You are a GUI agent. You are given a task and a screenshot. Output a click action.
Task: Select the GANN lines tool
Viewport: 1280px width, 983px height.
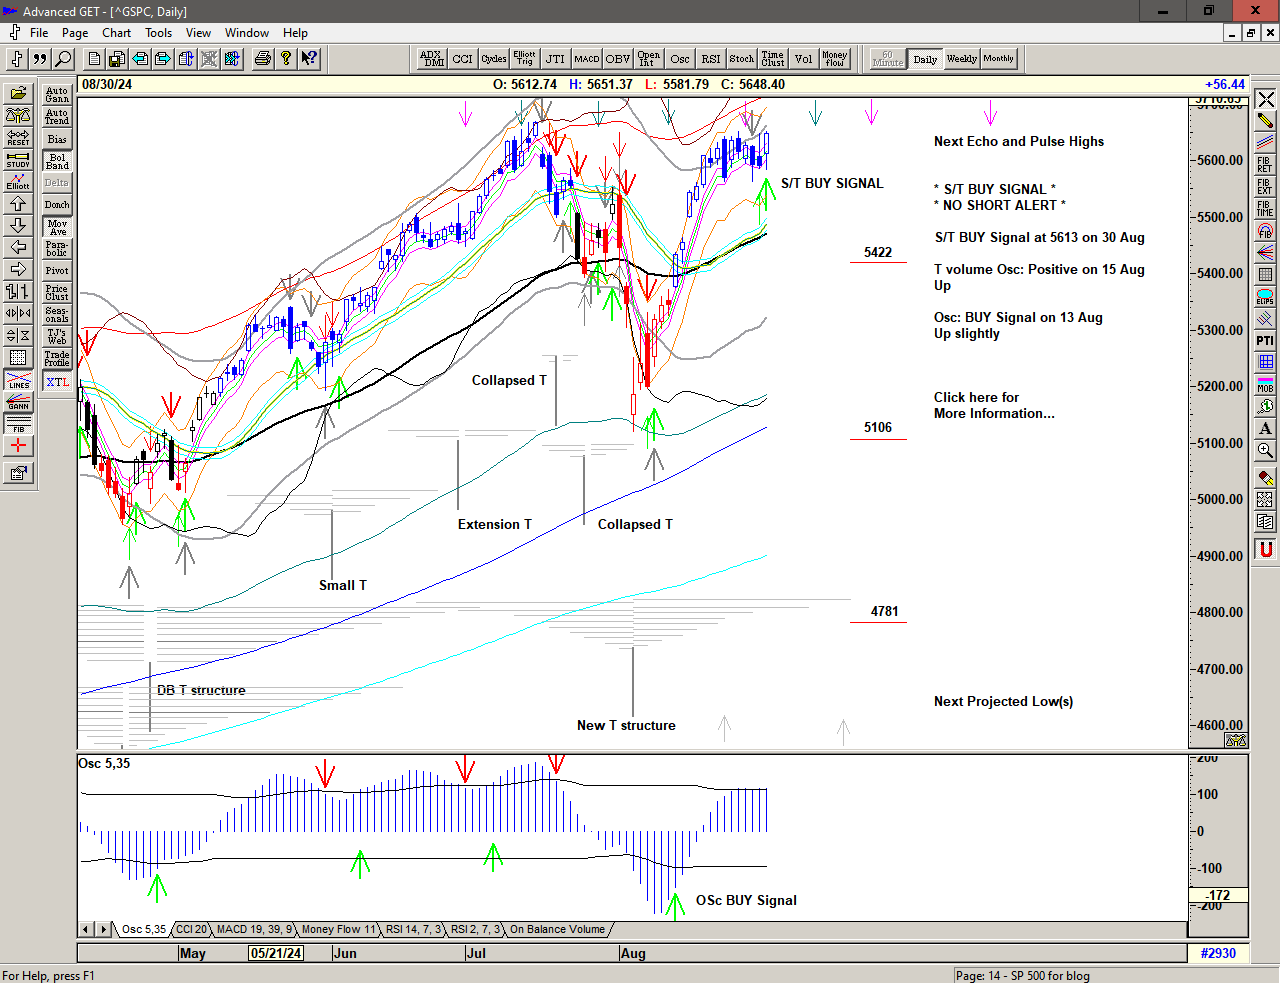click(x=18, y=403)
